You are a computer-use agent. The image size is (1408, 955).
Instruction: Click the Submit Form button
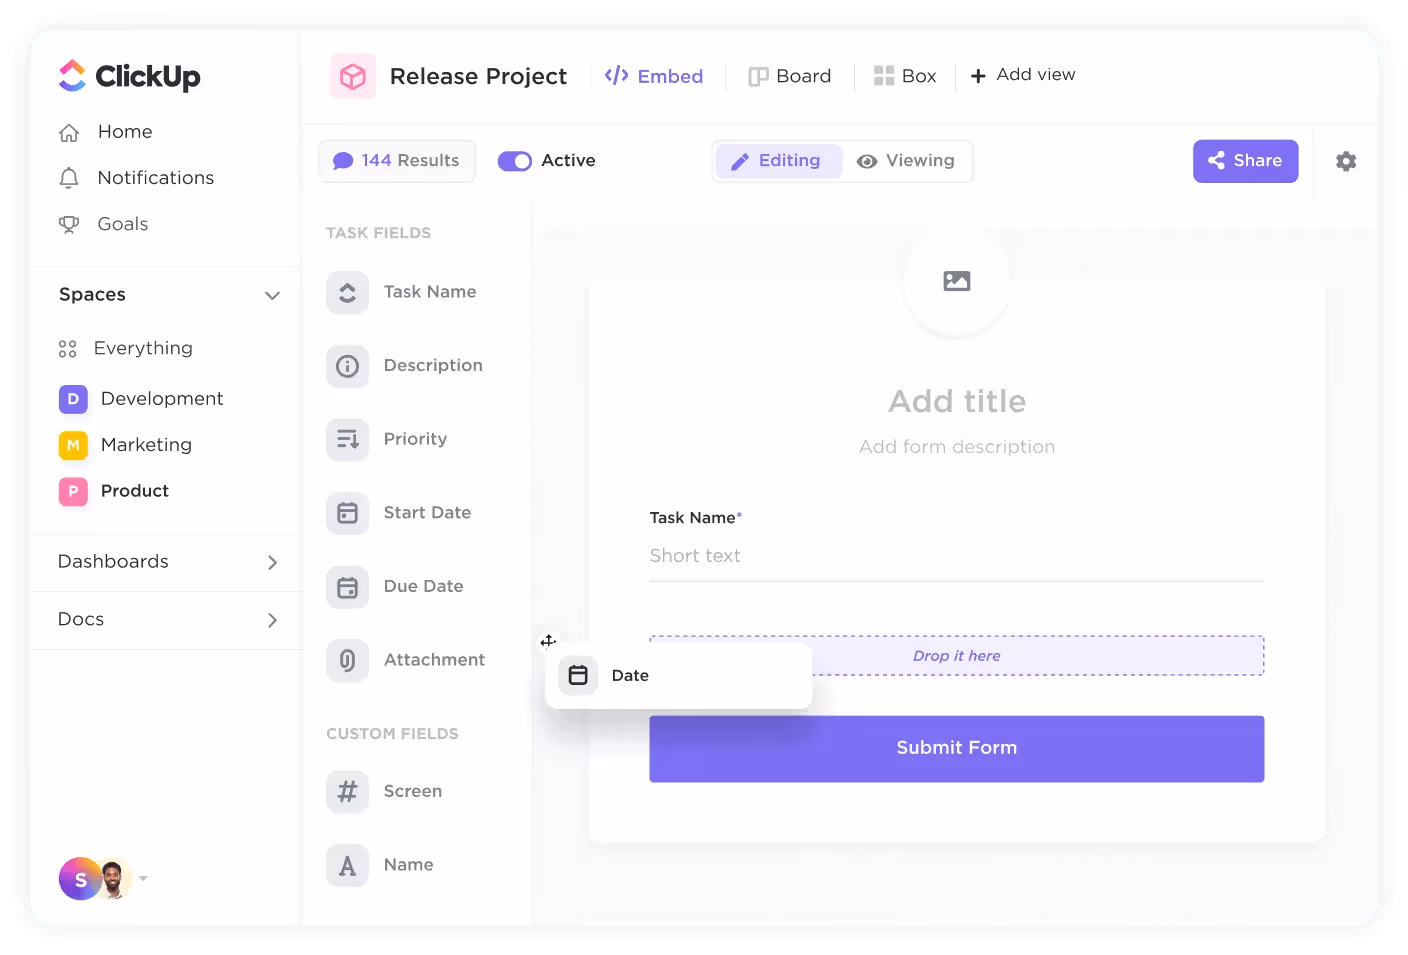957,749
